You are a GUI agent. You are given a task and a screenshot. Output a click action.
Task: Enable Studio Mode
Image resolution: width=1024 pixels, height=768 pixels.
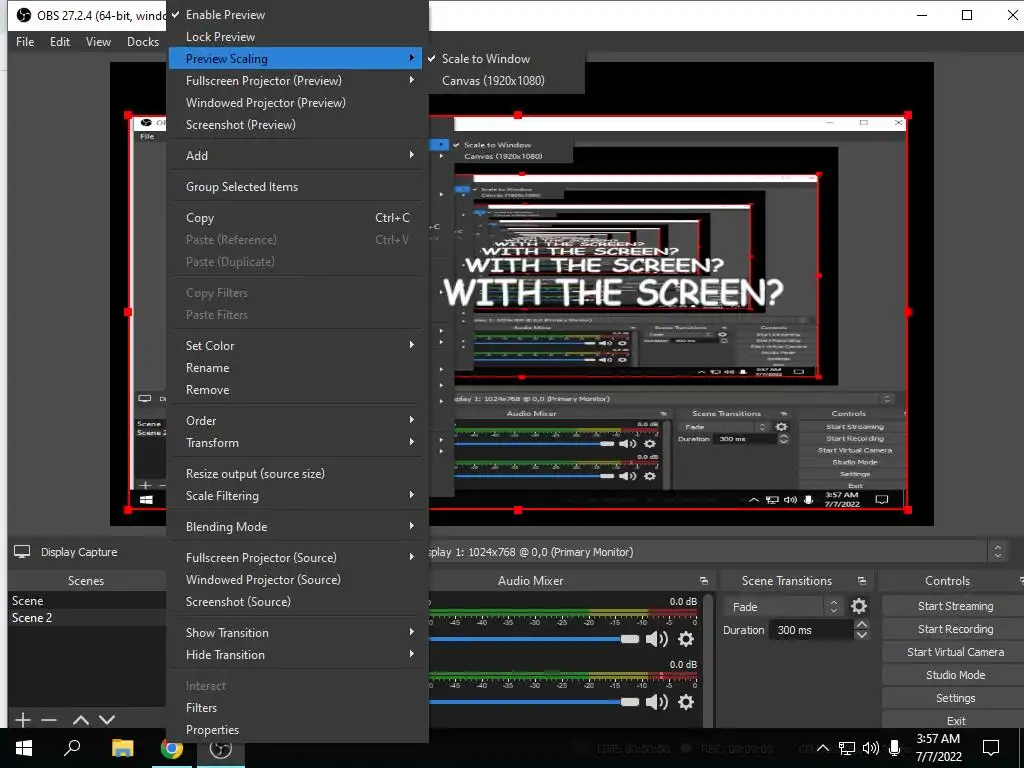[x=955, y=675]
